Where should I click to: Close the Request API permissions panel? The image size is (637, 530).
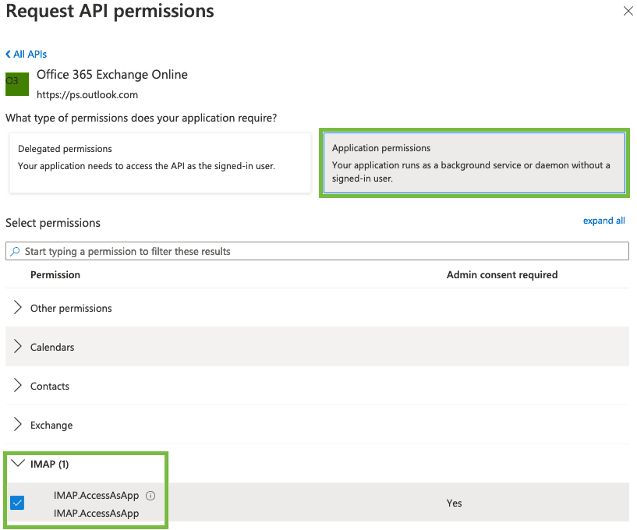(628, 11)
